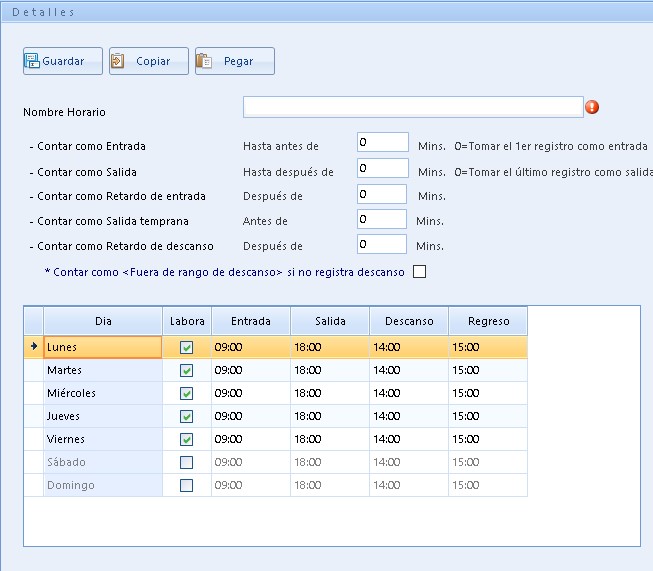Click the Entrada column header
653x571 pixels.
click(x=251, y=321)
